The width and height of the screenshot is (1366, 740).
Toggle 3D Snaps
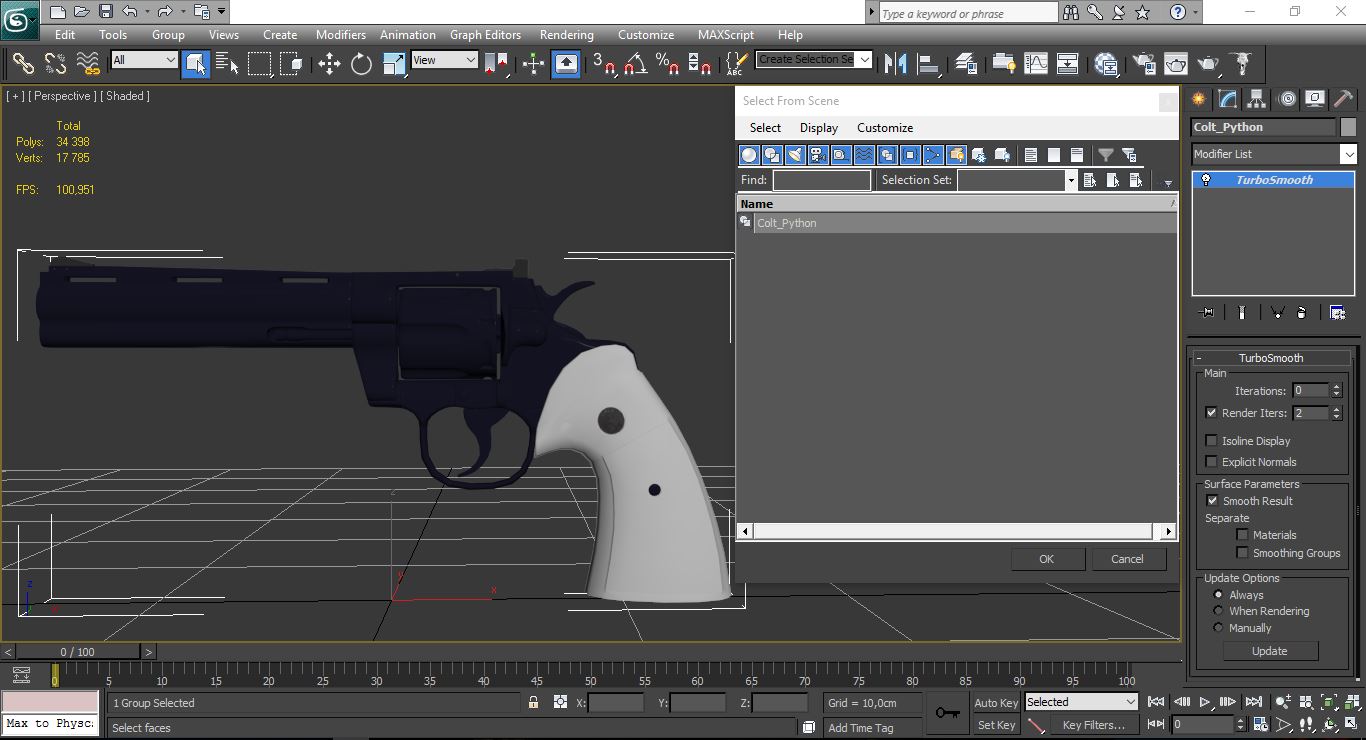[x=604, y=64]
